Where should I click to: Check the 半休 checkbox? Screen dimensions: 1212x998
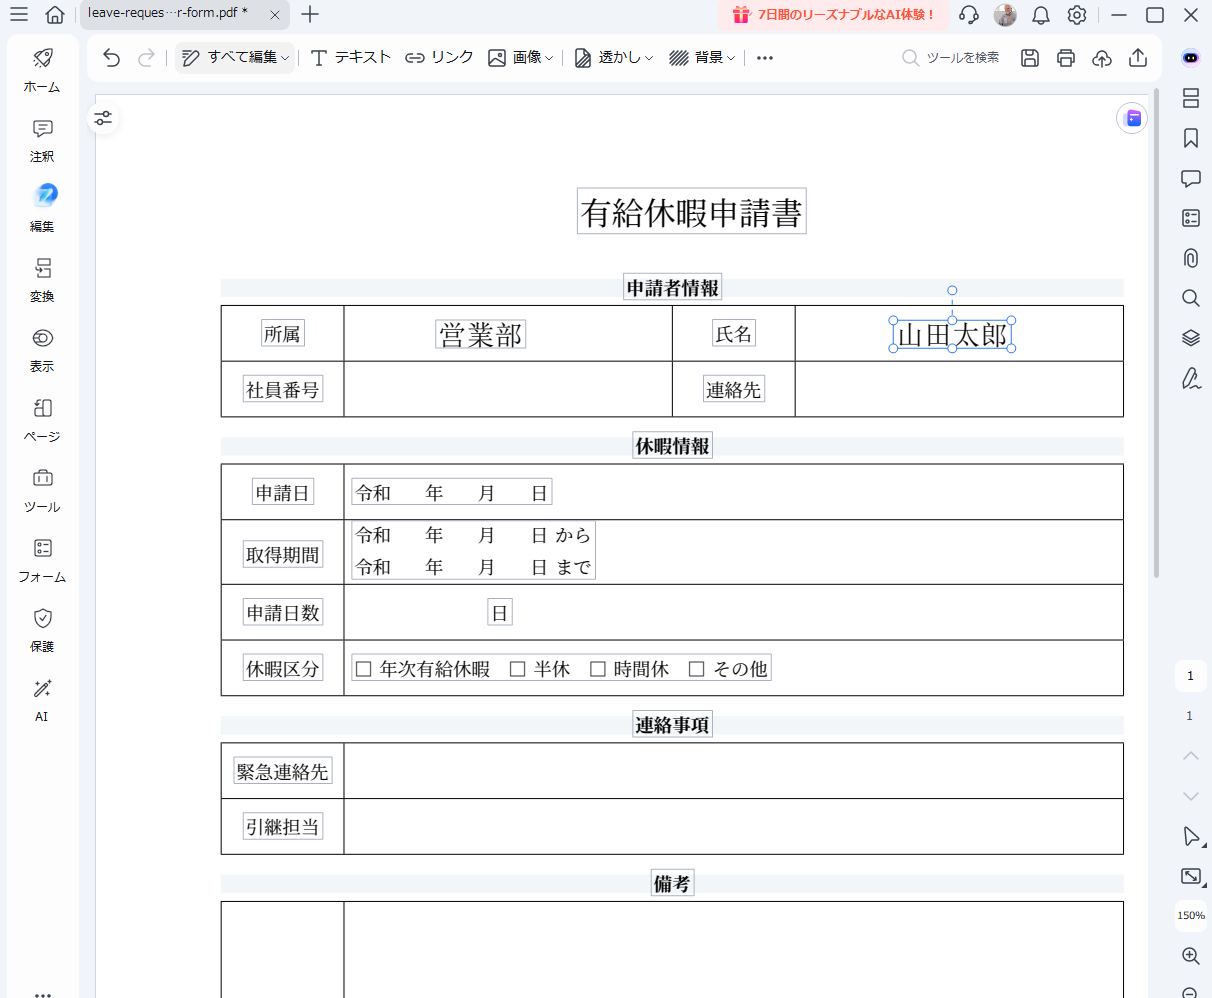pyautogui.click(x=517, y=669)
